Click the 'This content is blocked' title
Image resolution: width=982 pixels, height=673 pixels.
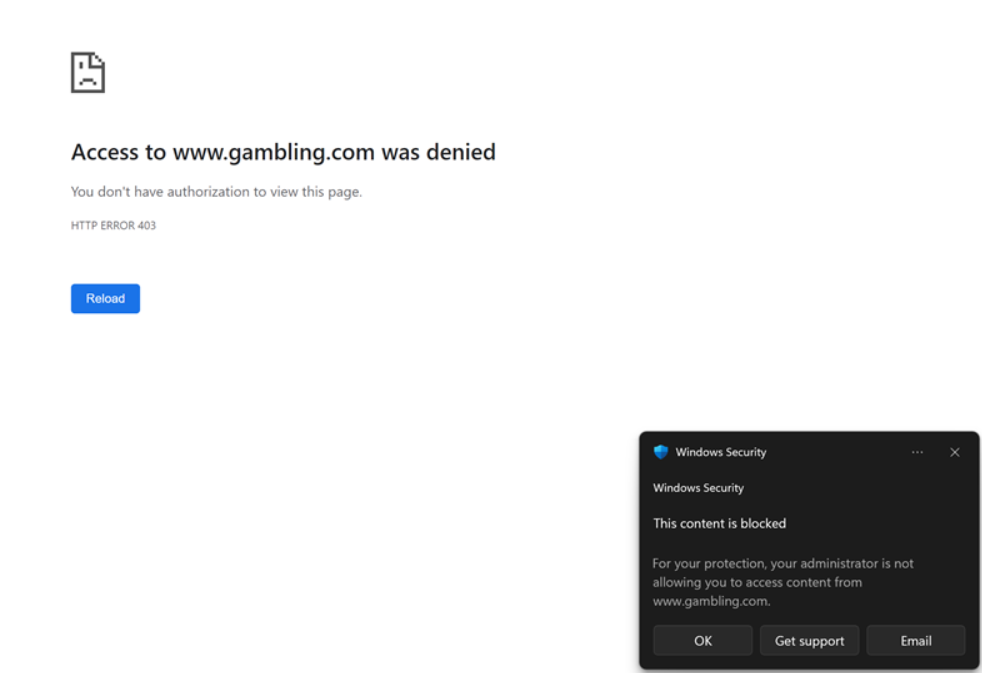pyautogui.click(x=719, y=523)
